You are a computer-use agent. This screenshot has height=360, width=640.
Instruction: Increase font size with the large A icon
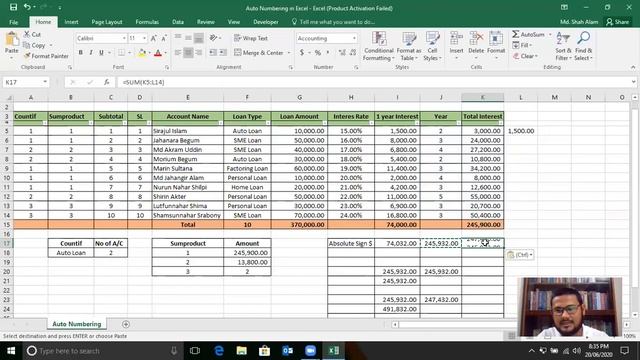[x=153, y=38]
